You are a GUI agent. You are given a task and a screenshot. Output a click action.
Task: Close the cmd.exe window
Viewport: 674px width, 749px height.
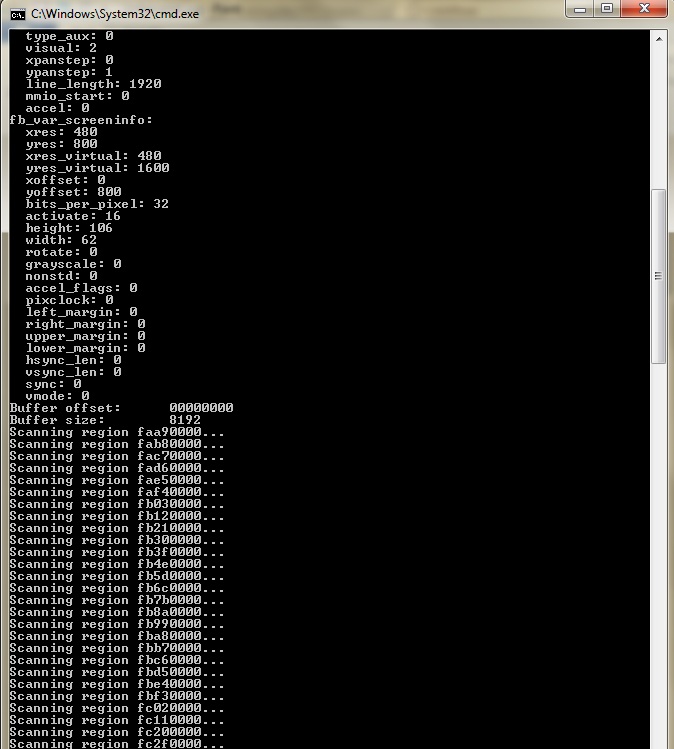[x=643, y=9]
